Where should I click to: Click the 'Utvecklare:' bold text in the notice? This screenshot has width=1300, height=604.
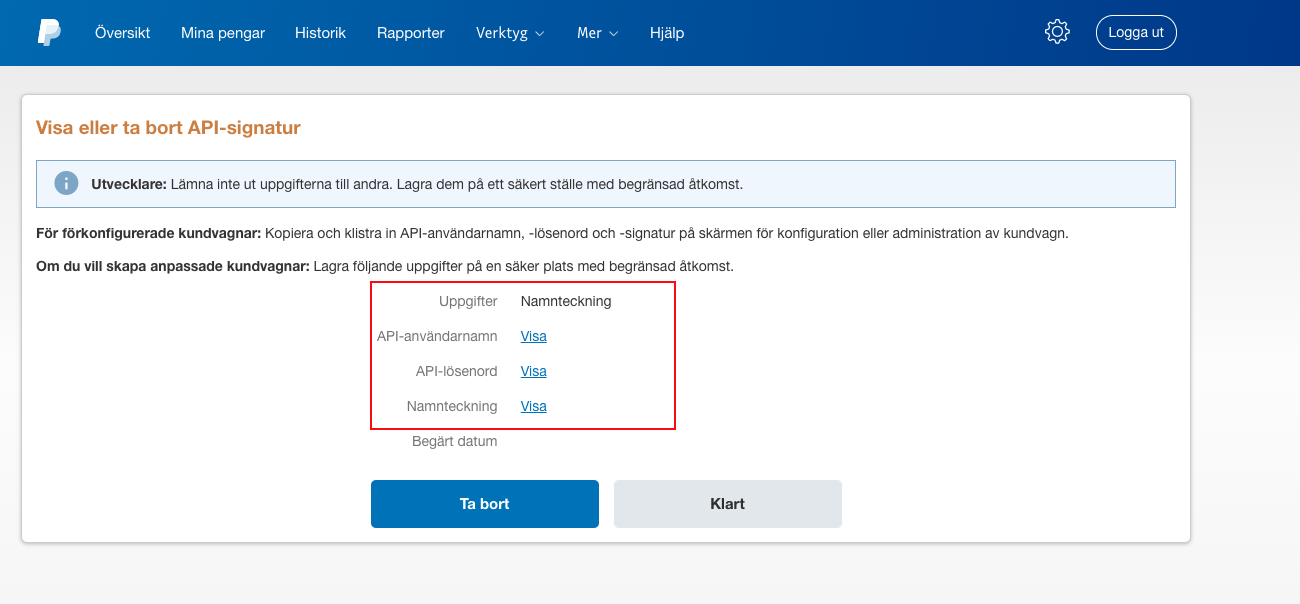tap(129, 184)
